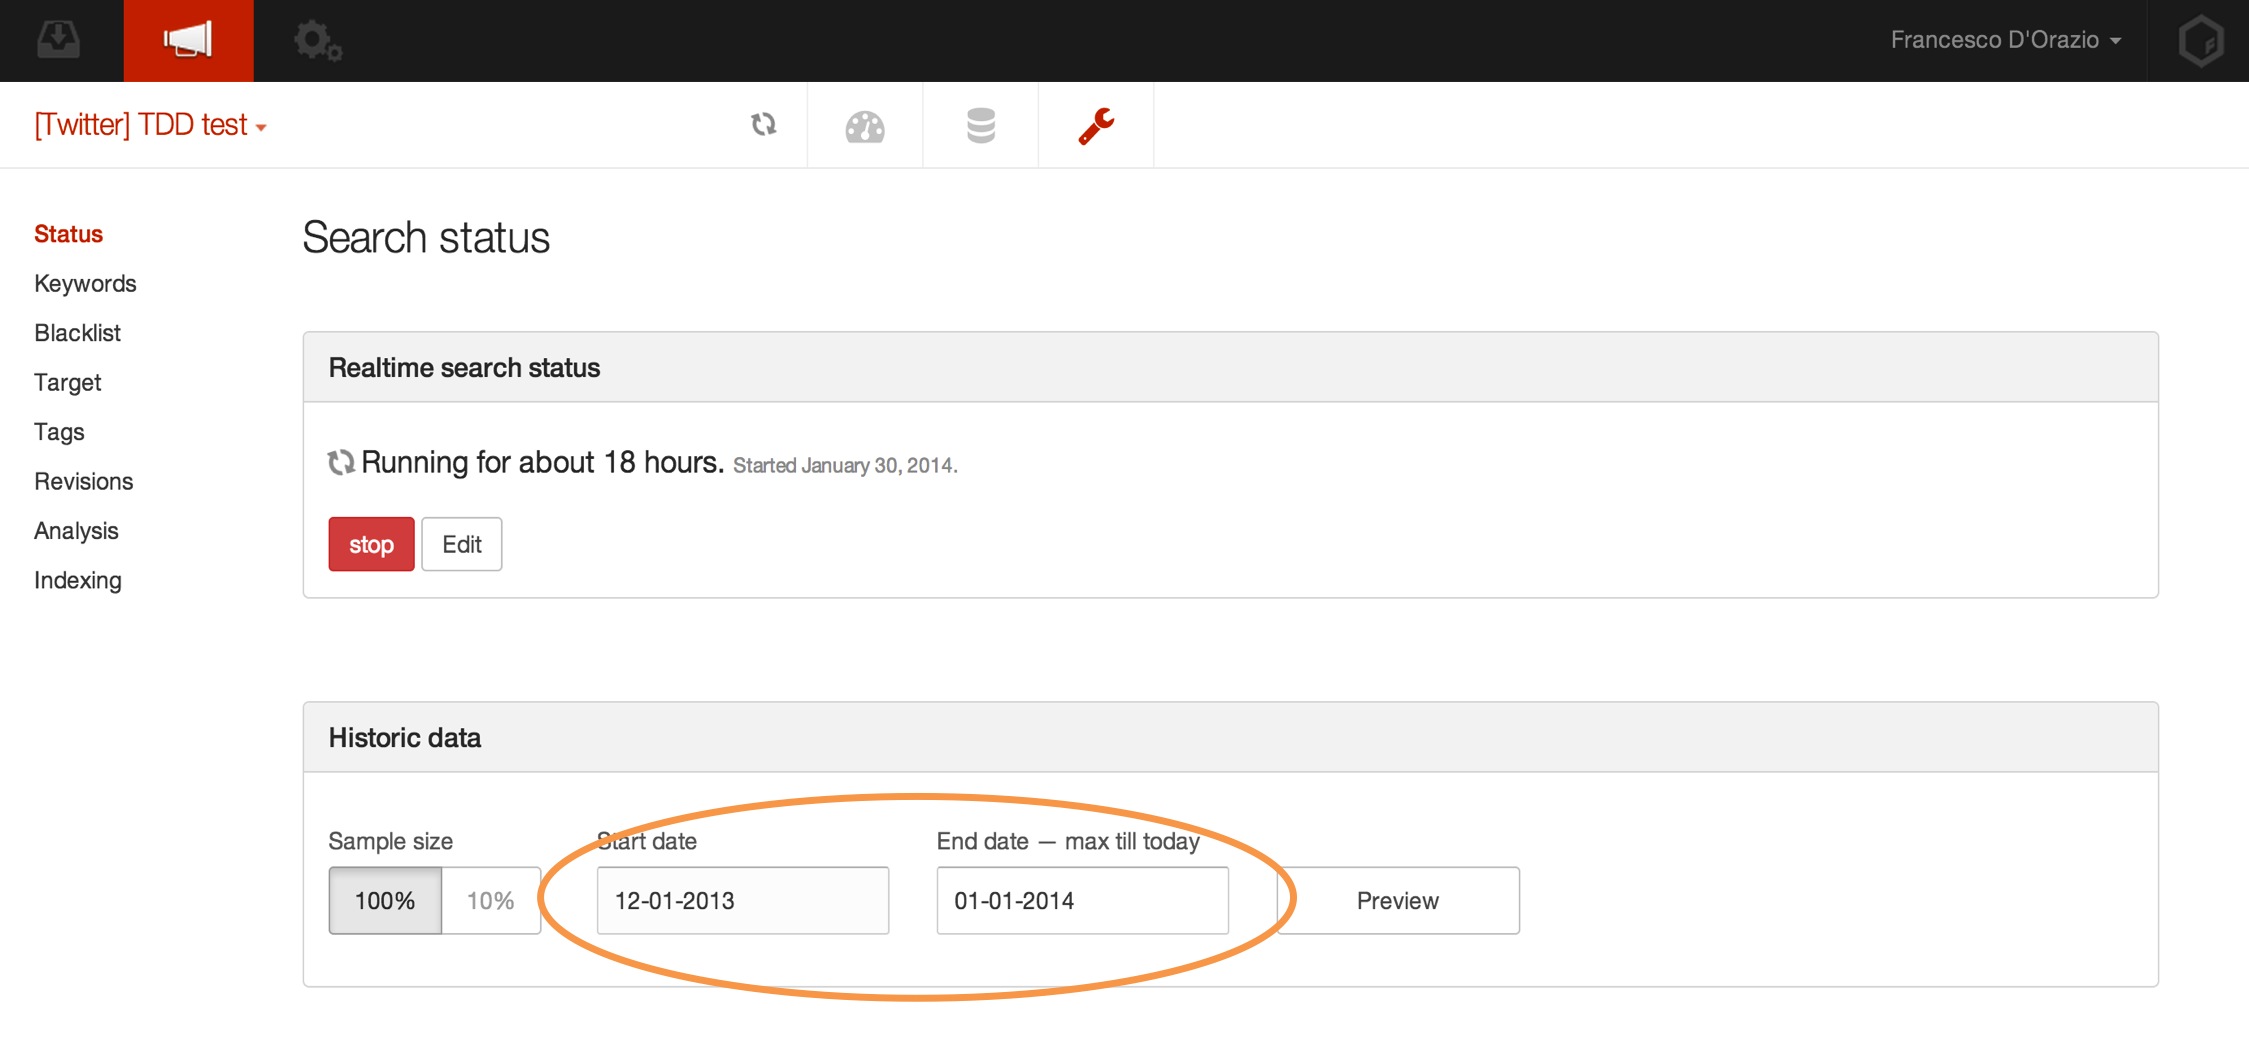The image size is (2249, 1061).
Task: Navigate to Revisions in the sidebar
Action: [x=83, y=482]
